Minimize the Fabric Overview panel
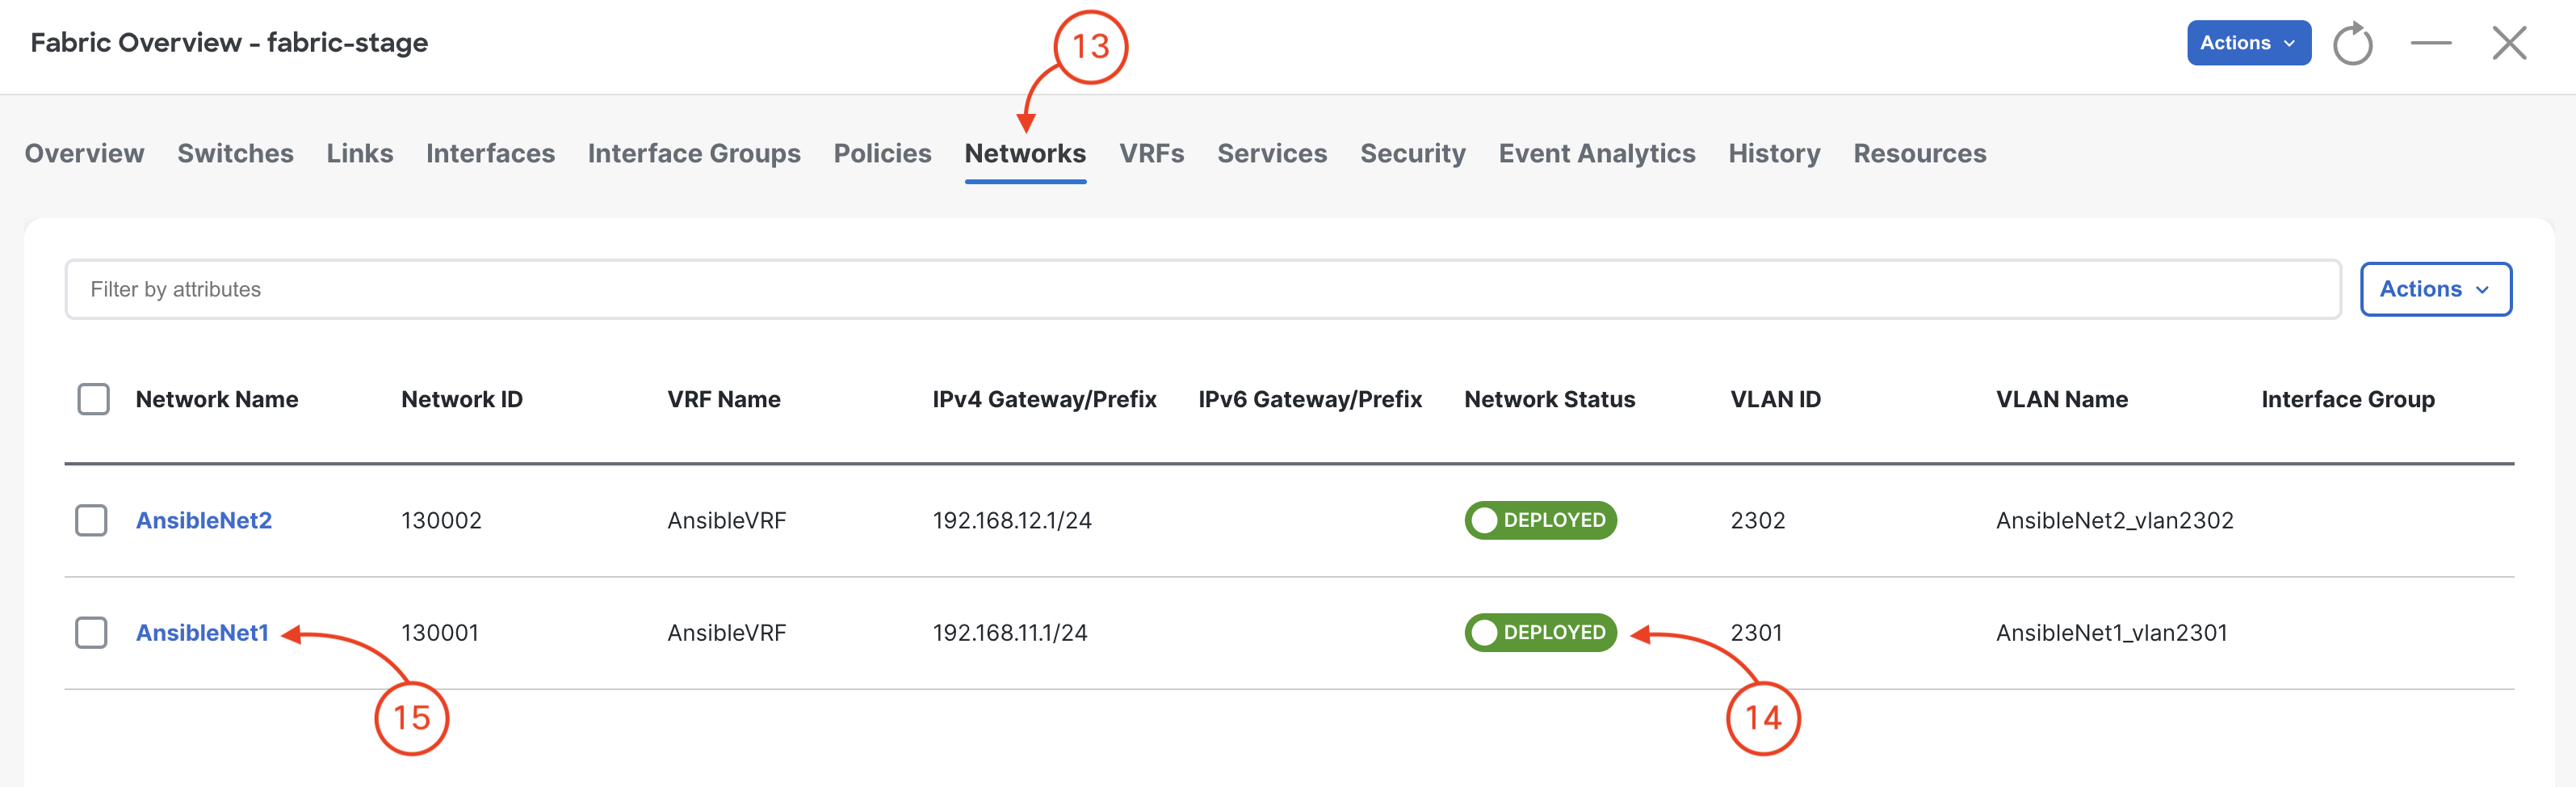 coord(2431,43)
